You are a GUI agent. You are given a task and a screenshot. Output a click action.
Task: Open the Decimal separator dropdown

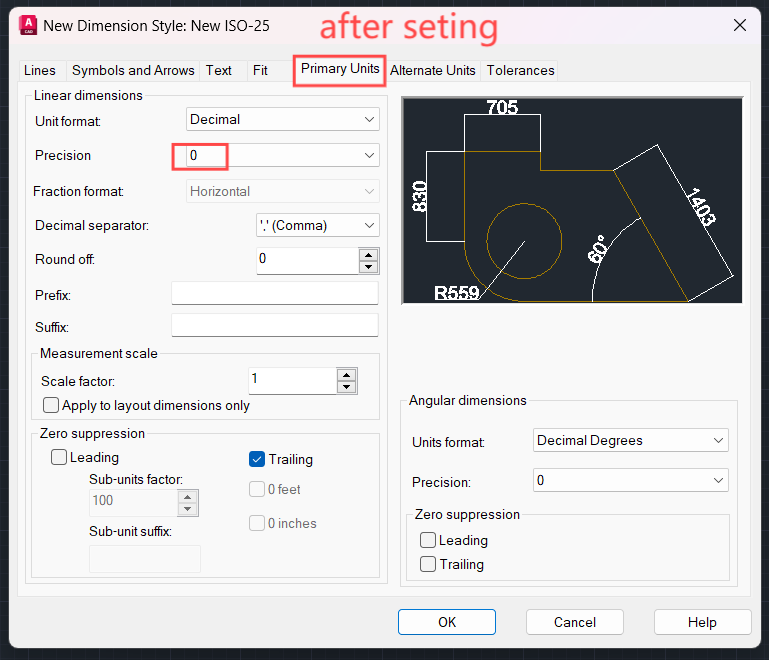[318, 226]
